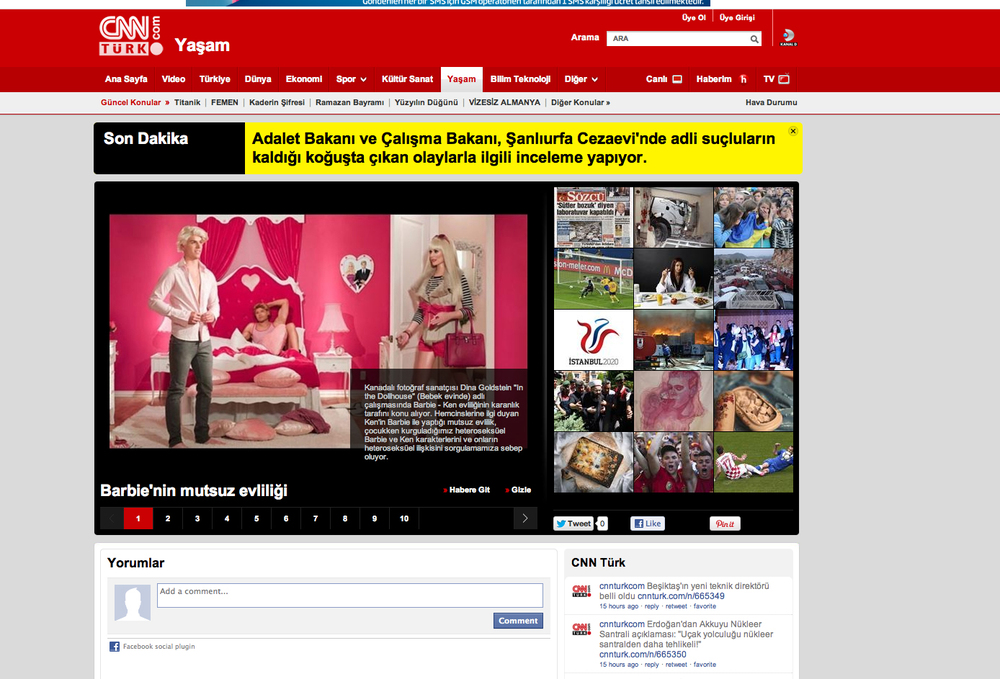This screenshot has height=679, width=1000.
Task: Open Canlı live stream link
Action: 663,79
